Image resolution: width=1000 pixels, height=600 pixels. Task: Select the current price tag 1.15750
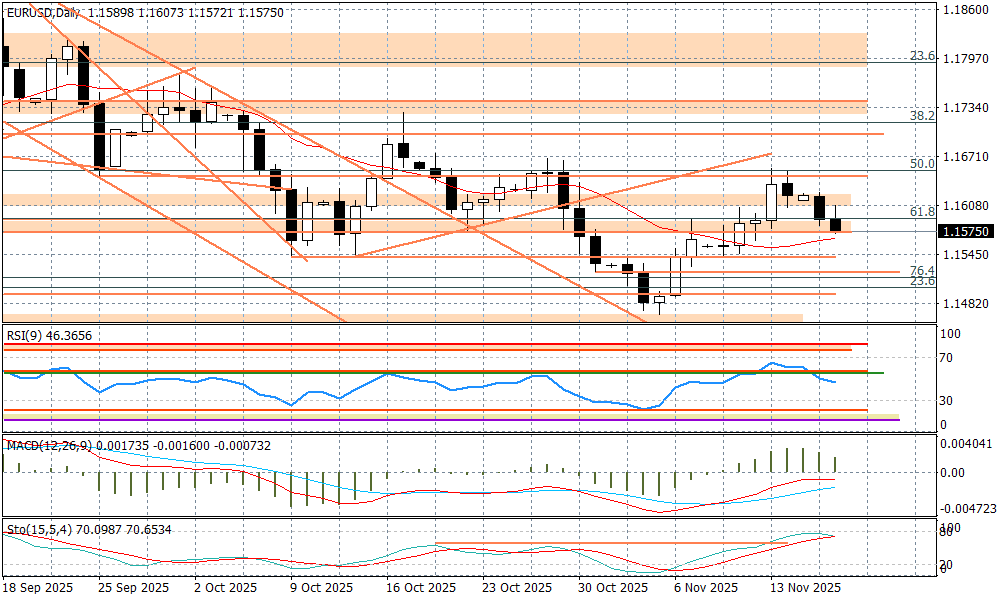pyautogui.click(x=967, y=231)
